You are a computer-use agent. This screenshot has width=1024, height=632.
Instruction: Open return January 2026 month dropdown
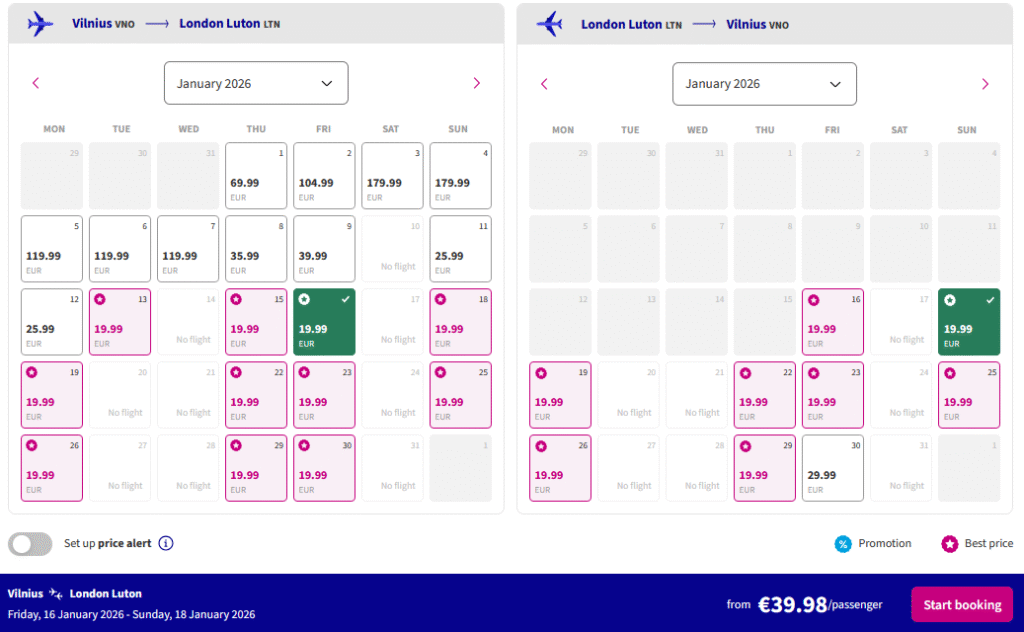764,84
